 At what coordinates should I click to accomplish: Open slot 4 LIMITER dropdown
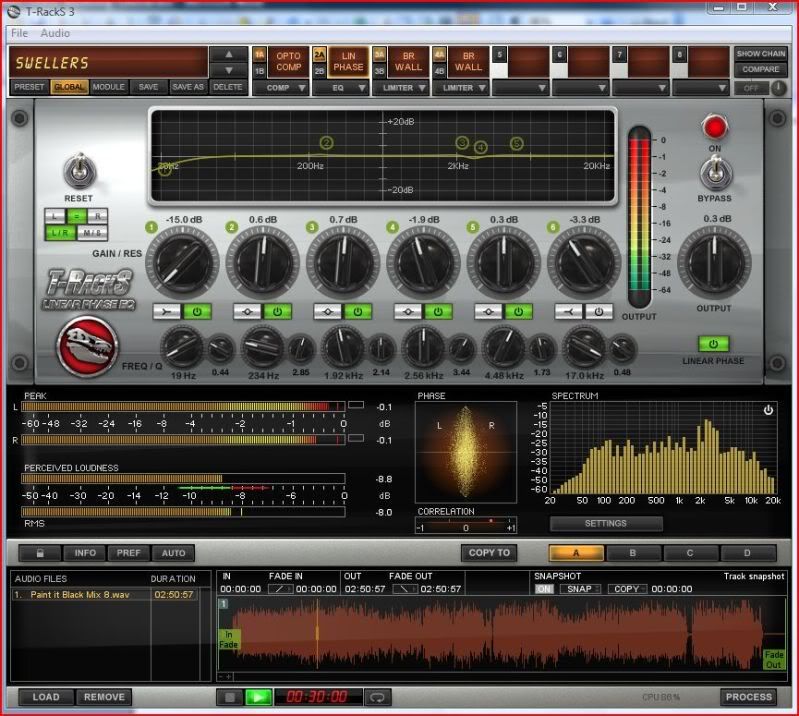[x=463, y=88]
